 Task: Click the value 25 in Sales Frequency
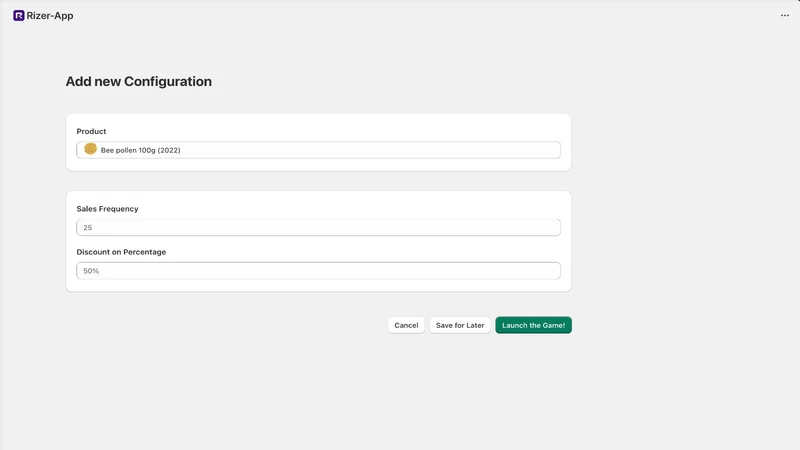tap(88, 228)
